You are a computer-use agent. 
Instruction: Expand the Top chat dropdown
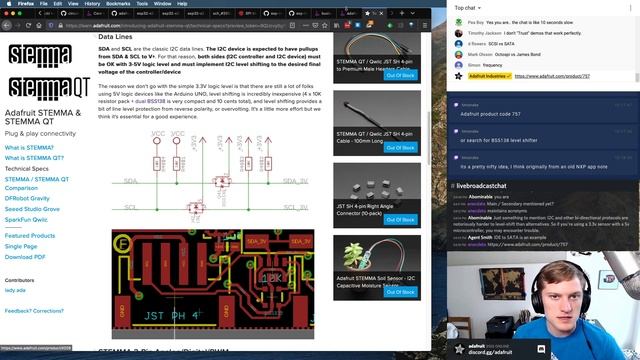(468, 8)
